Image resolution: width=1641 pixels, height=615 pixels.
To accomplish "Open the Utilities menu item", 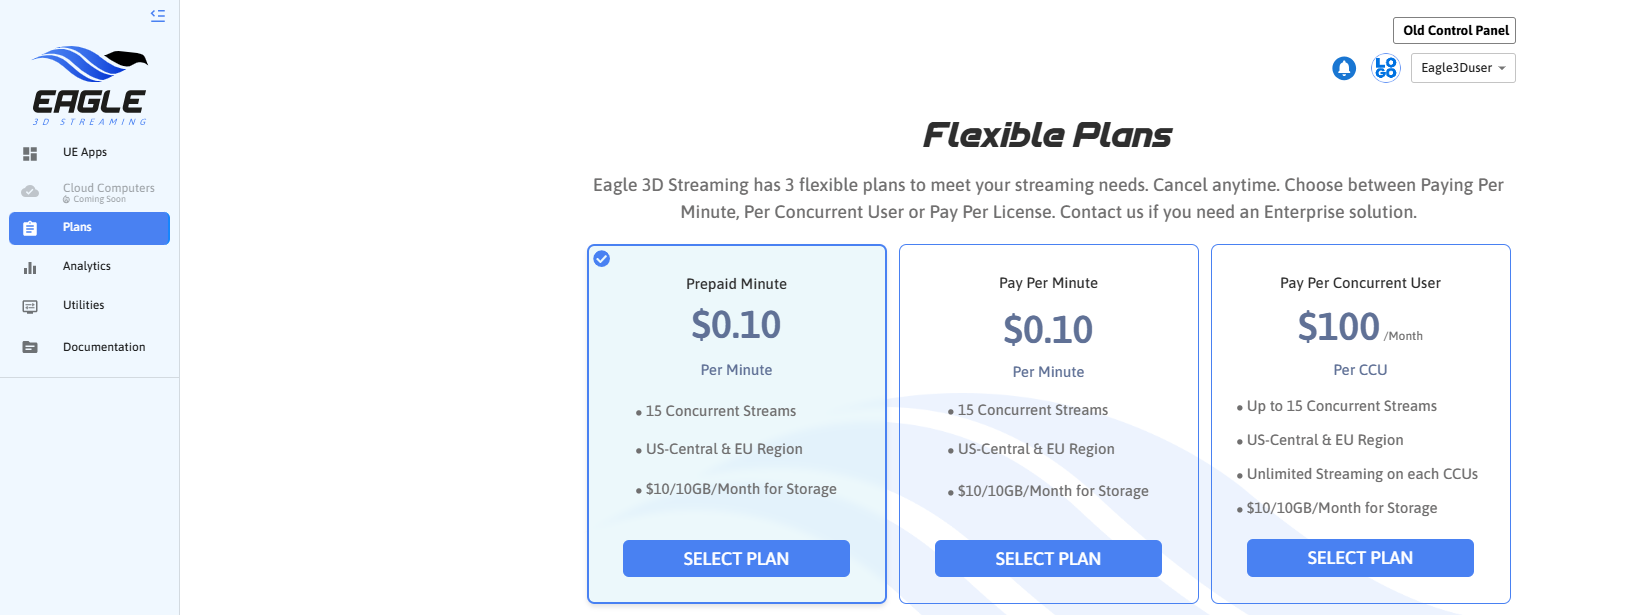I will coord(84,305).
